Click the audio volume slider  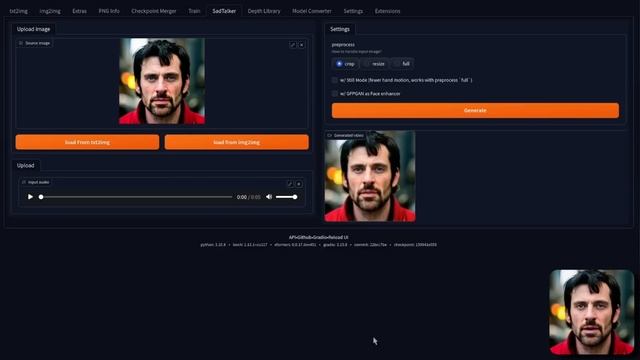coord(286,197)
